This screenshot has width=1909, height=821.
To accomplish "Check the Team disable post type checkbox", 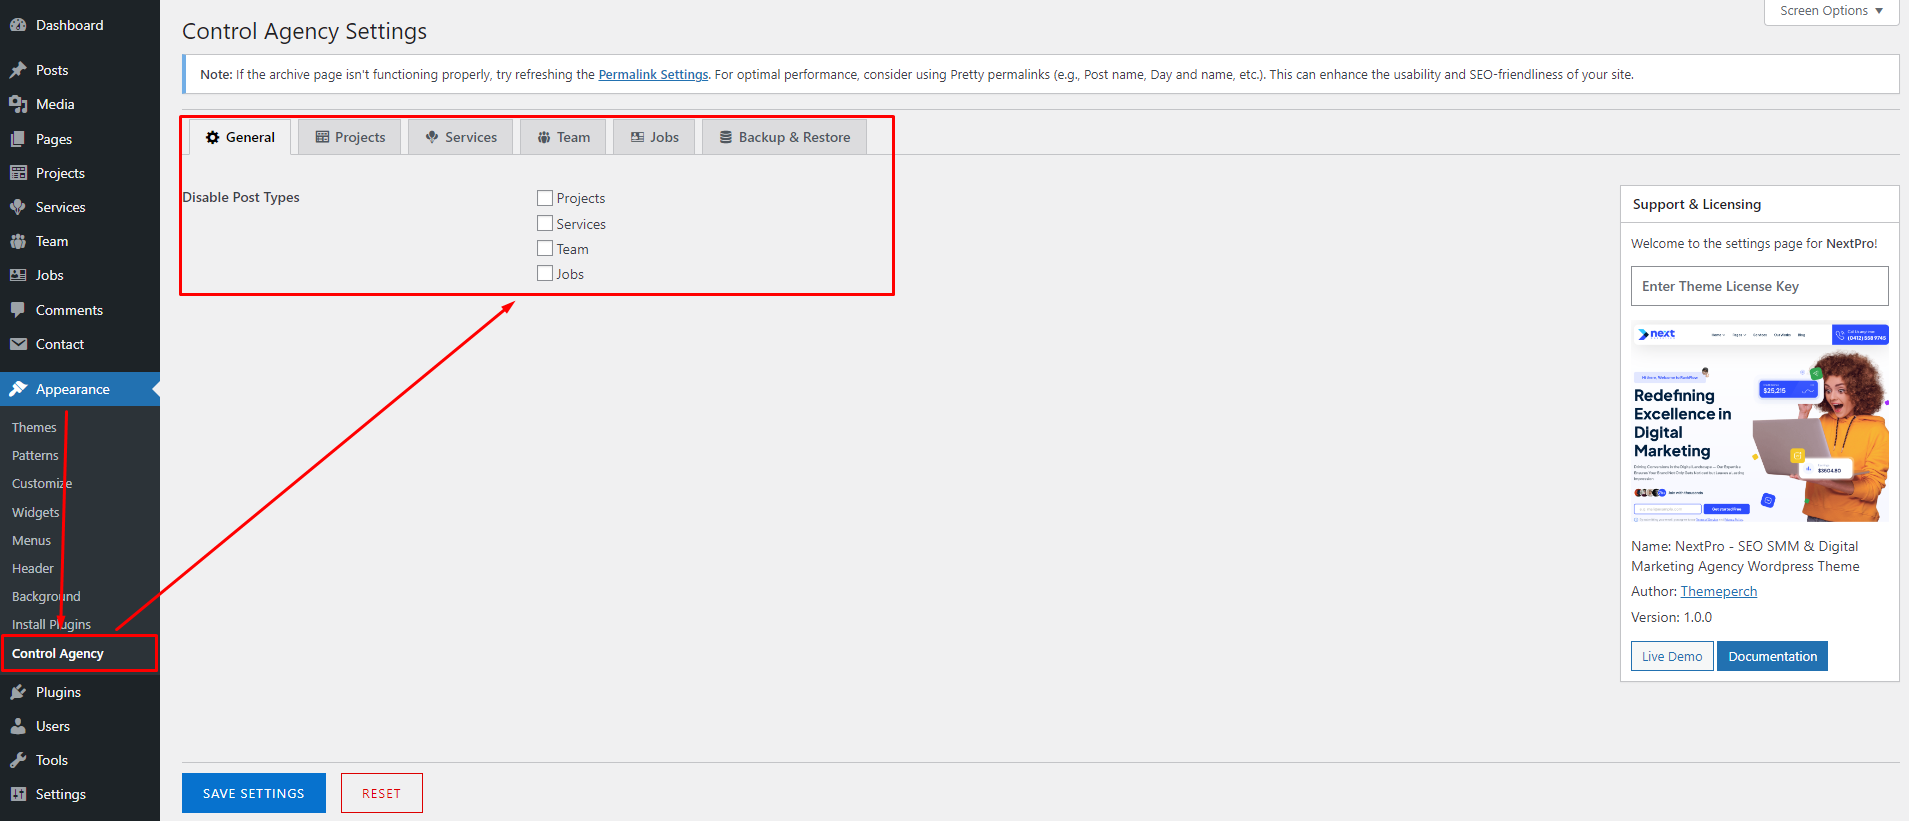I will [x=545, y=248].
